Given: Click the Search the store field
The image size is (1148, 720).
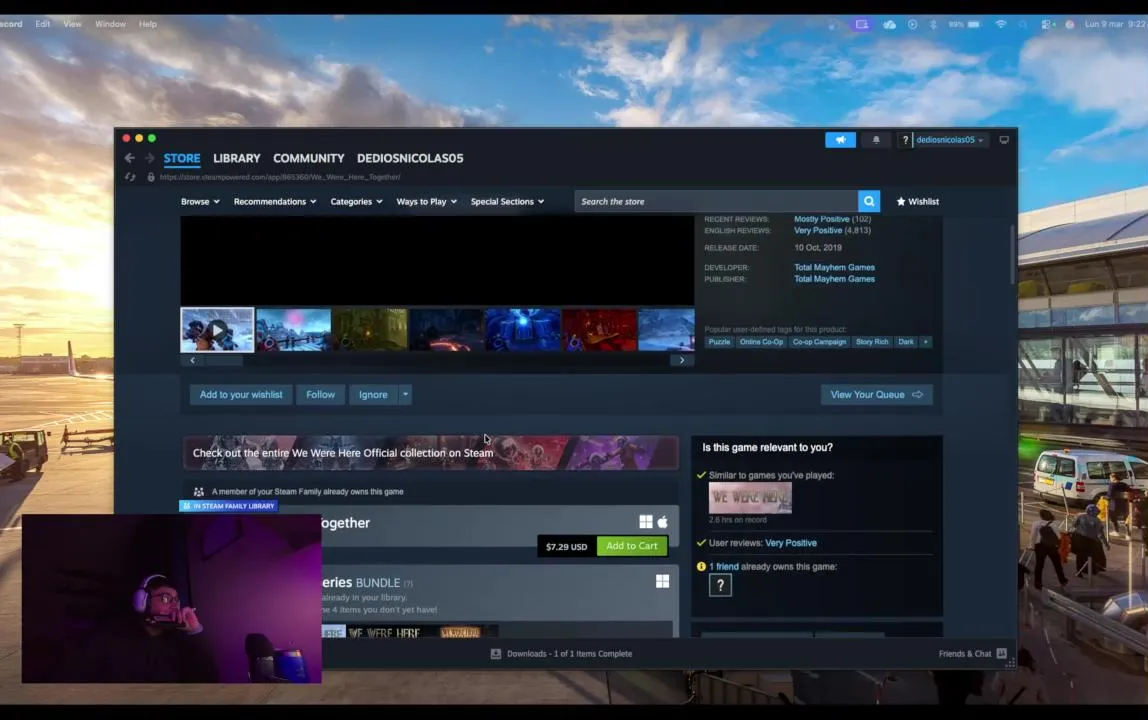Looking at the screenshot, I should [716, 201].
